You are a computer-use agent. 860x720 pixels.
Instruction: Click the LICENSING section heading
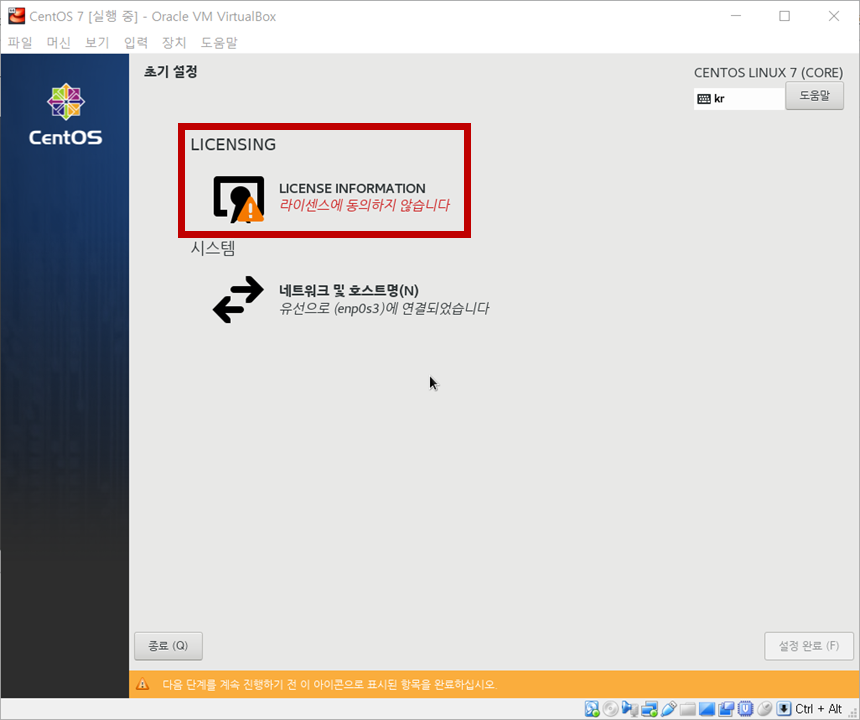click(x=233, y=144)
